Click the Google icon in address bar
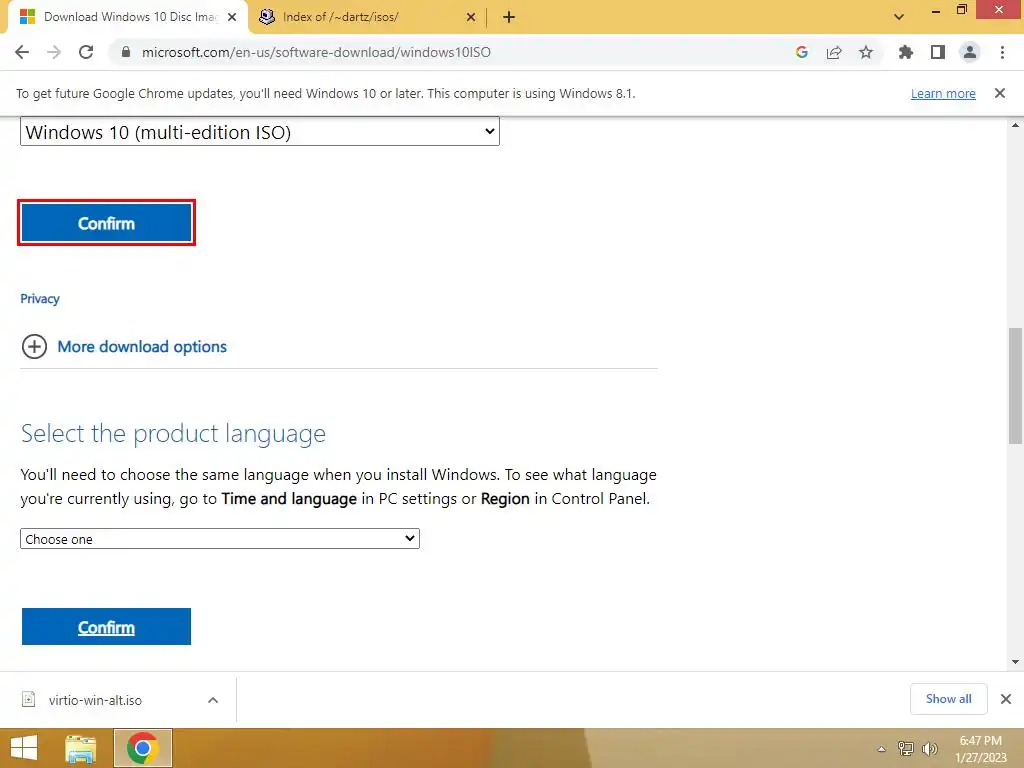This screenshot has width=1024, height=768. [802, 52]
